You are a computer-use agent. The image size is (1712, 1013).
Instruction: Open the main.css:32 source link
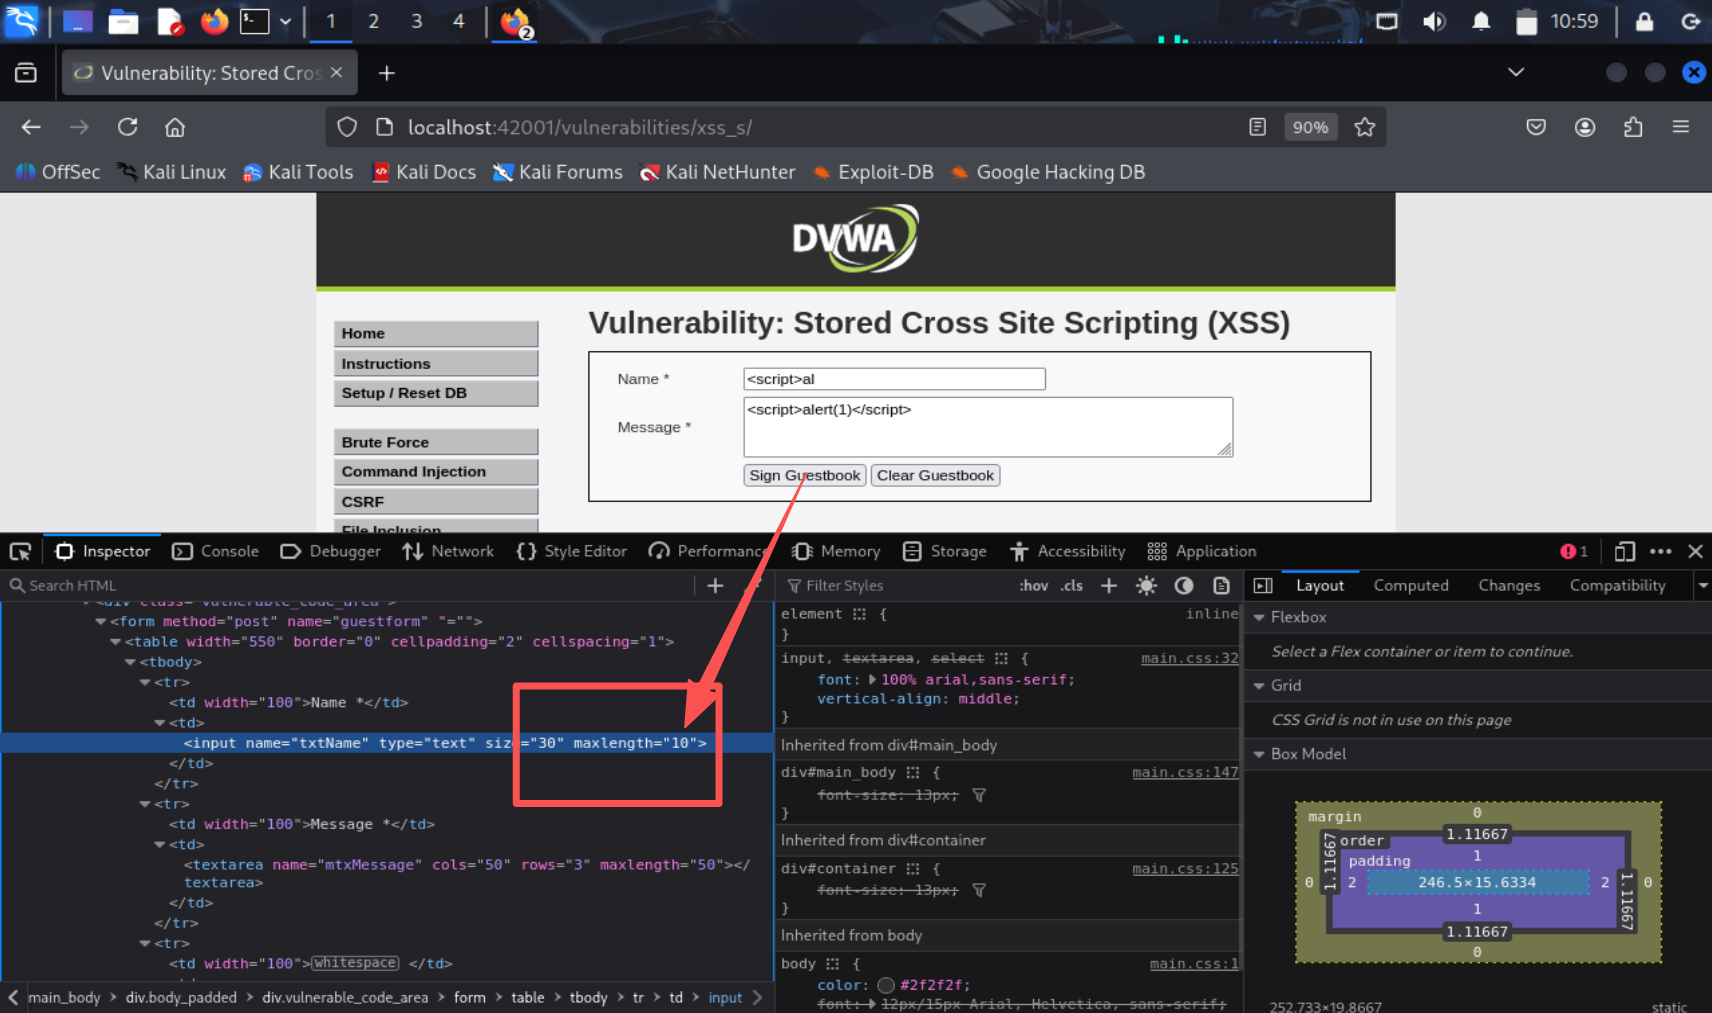[1189, 658]
